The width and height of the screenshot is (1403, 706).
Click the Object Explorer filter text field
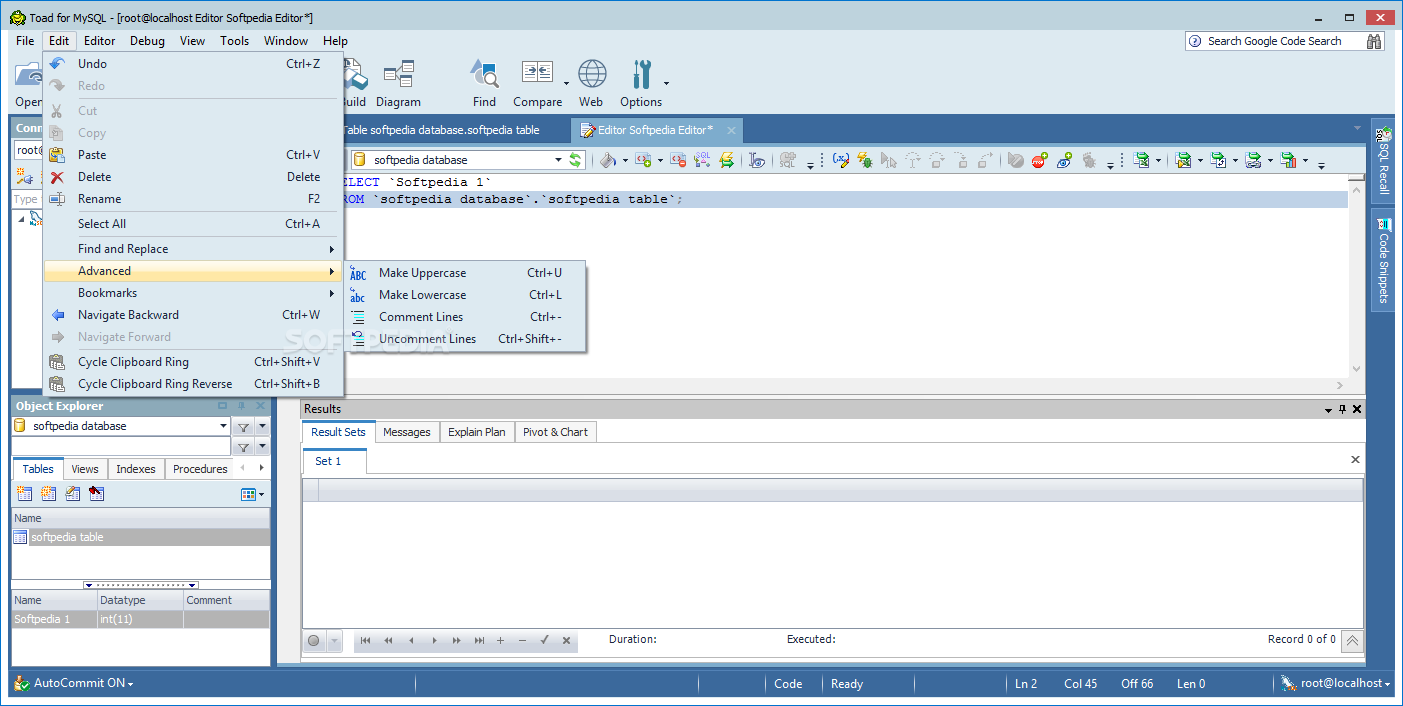click(121, 447)
